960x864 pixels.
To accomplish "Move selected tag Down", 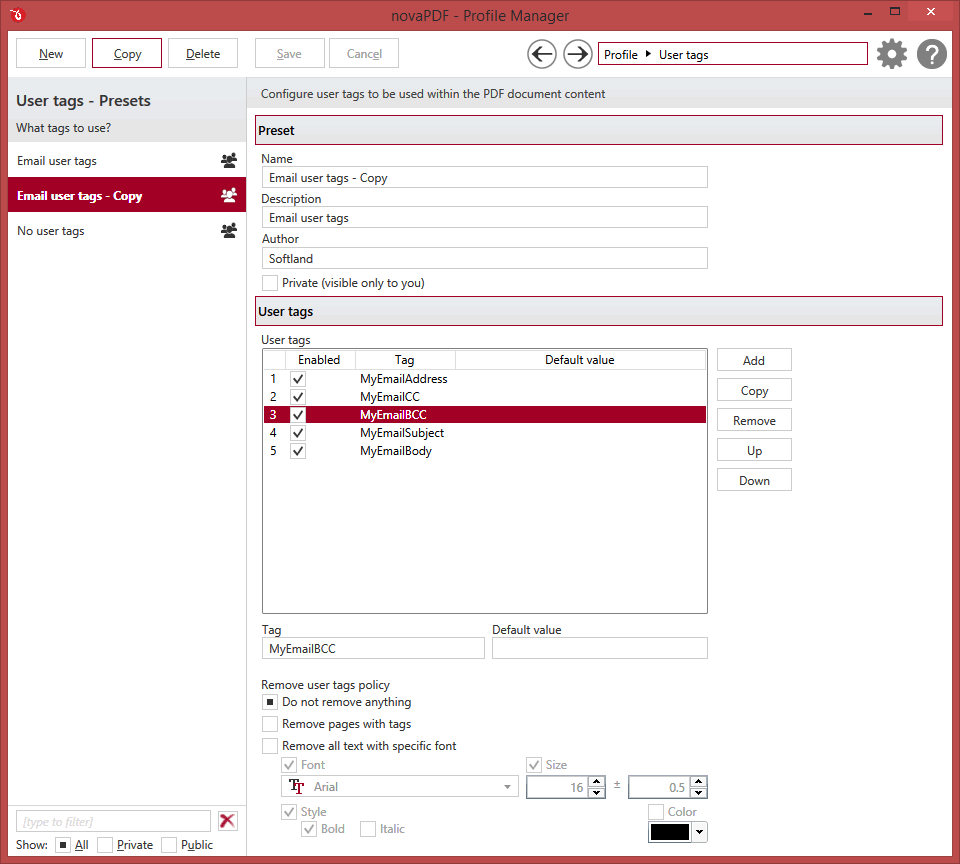I will tap(754, 480).
